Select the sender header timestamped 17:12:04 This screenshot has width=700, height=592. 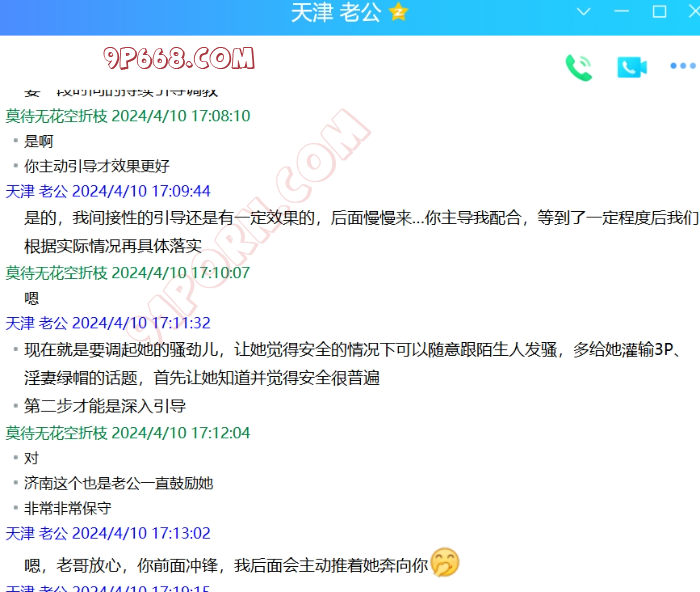[x=128, y=433]
